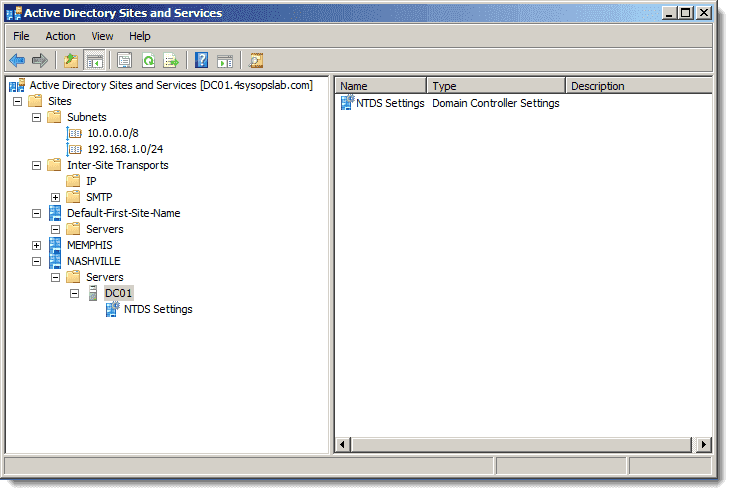Click the NASHVILLE site icon
The width and height of the screenshot is (733, 495).
pyautogui.click(x=55, y=261)
